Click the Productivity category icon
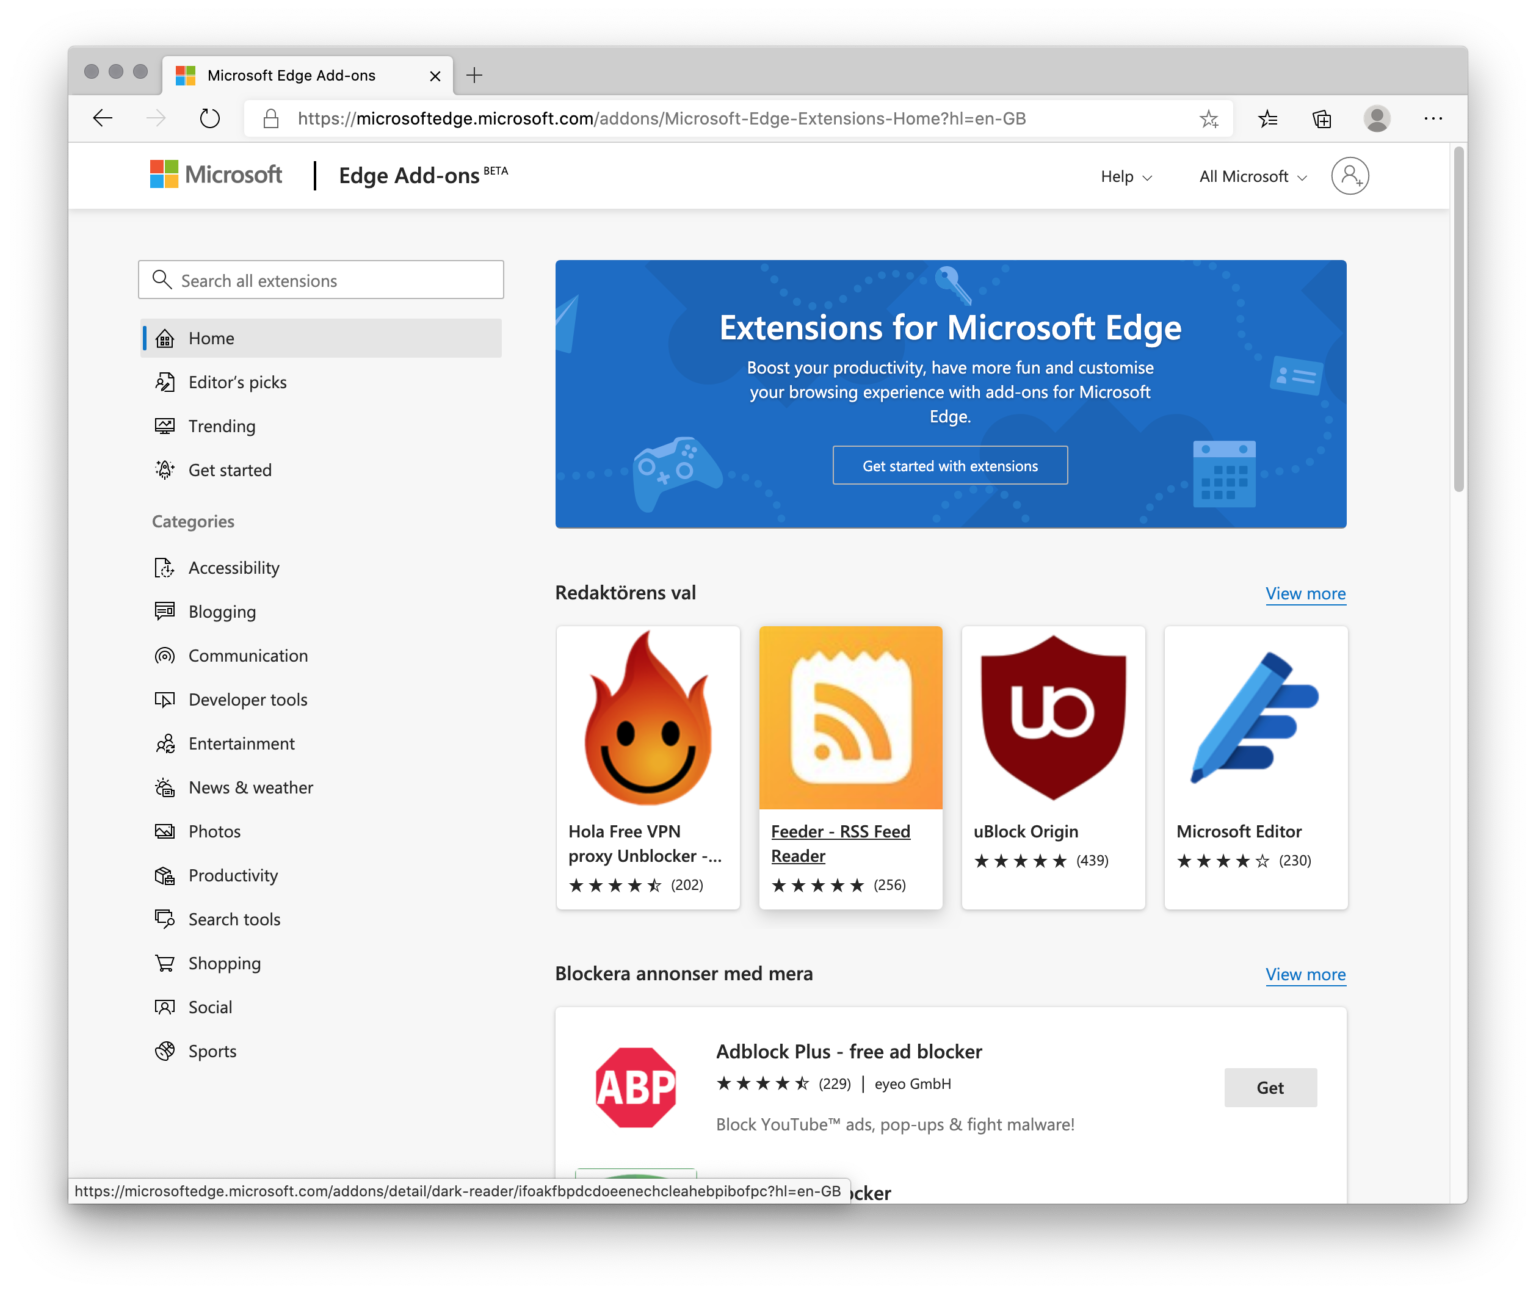1536x1294 pixels. point(165,875)
